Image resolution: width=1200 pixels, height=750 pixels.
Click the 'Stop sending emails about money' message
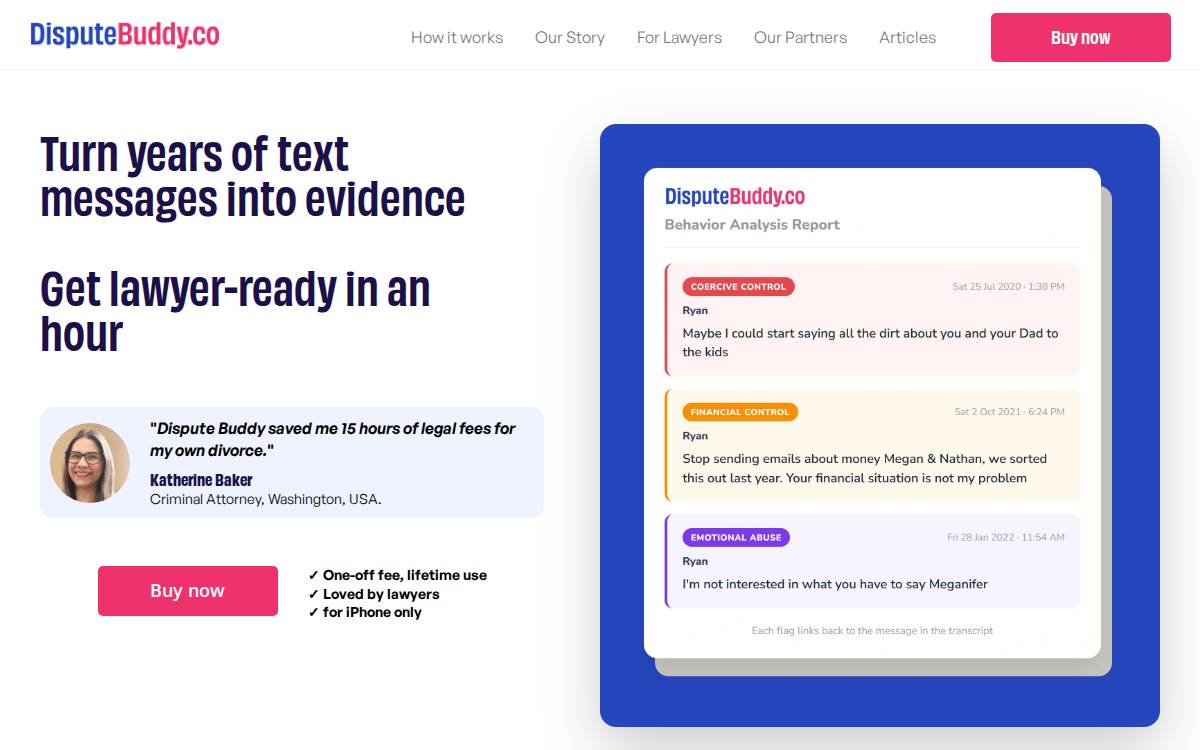pyautogui.click(x=865, y=468)
